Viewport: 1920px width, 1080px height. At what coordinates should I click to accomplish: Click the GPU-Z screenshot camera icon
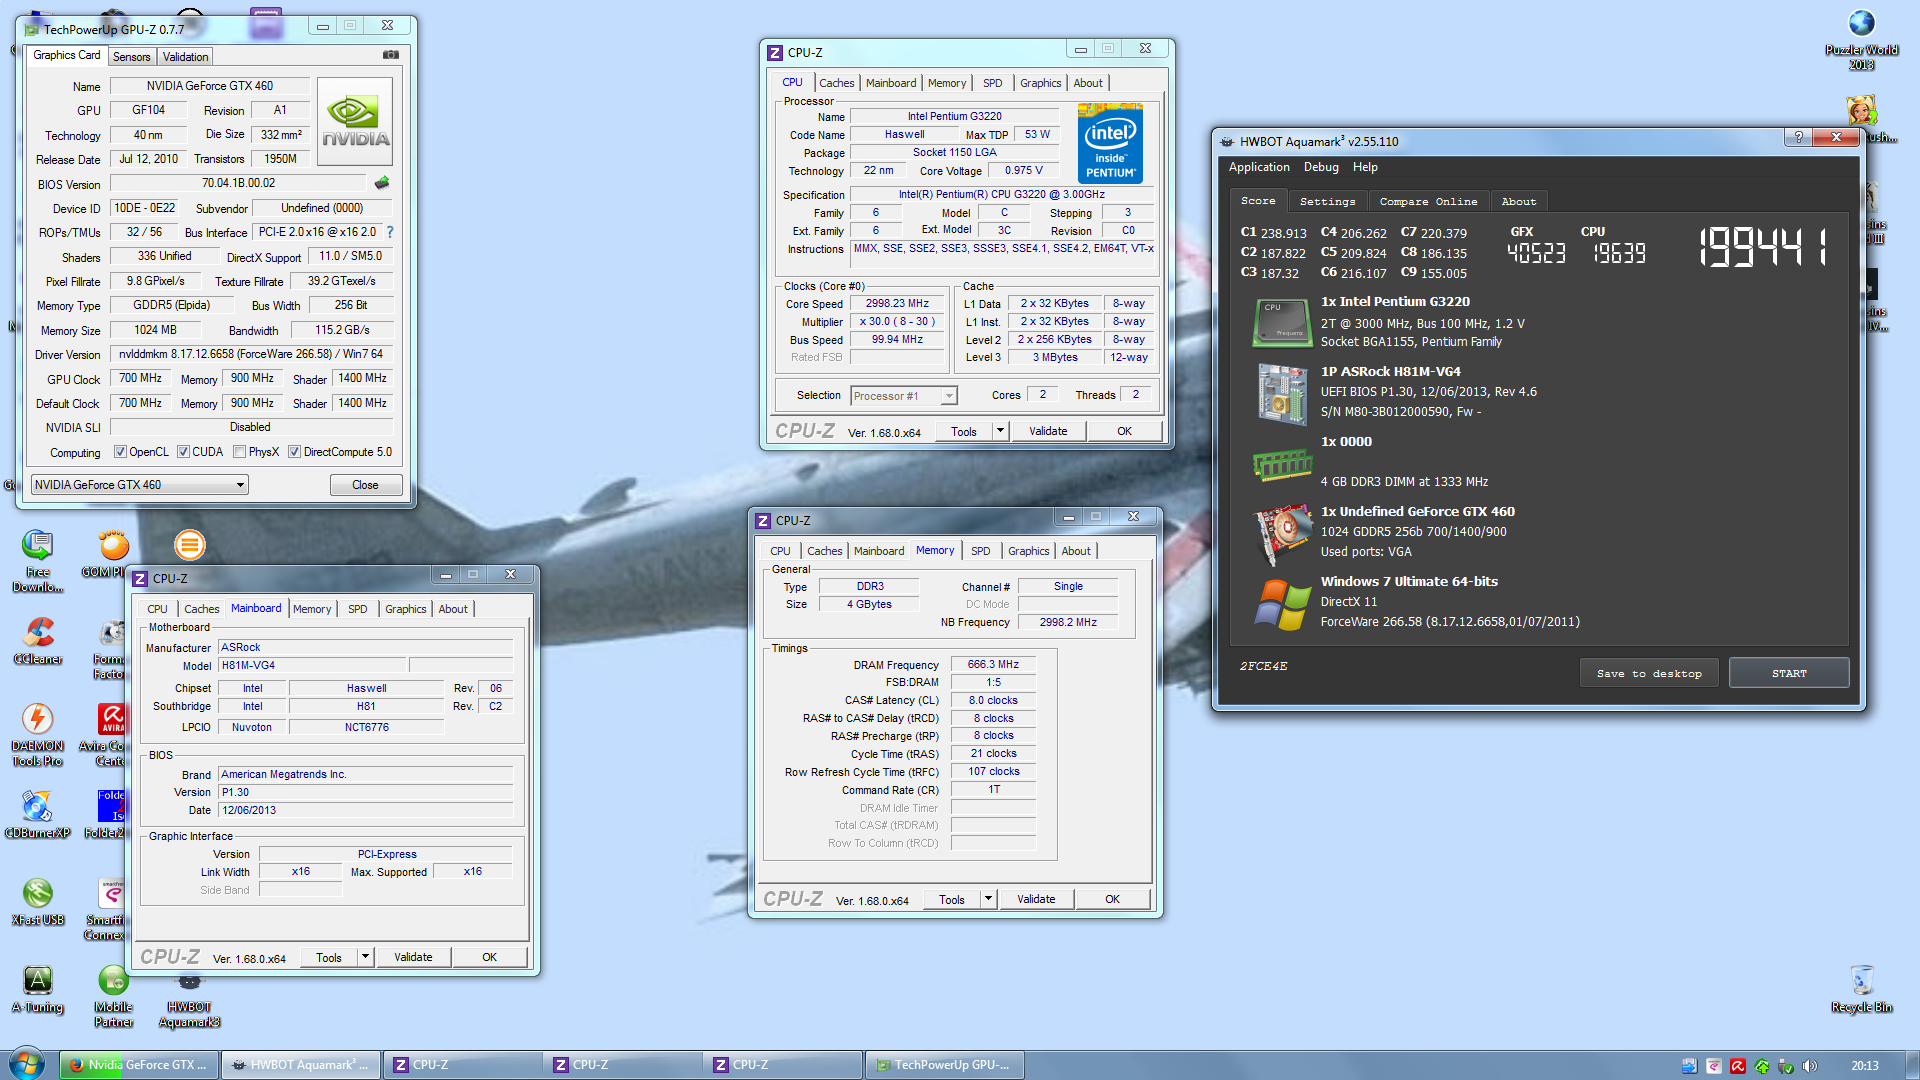[390, 55]
